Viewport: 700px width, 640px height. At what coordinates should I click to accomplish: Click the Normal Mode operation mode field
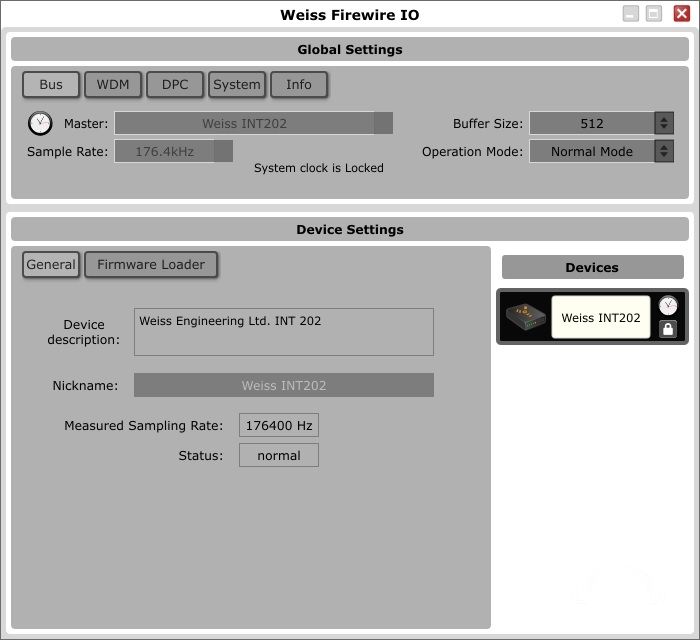coord(592,151)
